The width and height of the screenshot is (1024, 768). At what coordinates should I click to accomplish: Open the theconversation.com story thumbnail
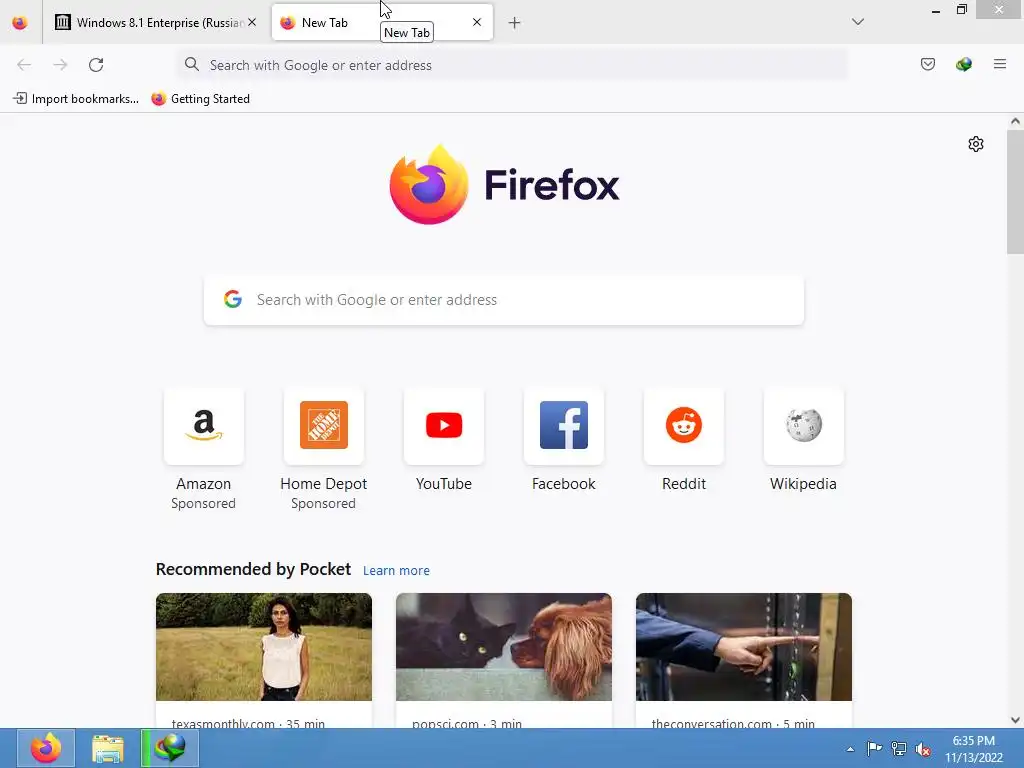click(744, 647)
